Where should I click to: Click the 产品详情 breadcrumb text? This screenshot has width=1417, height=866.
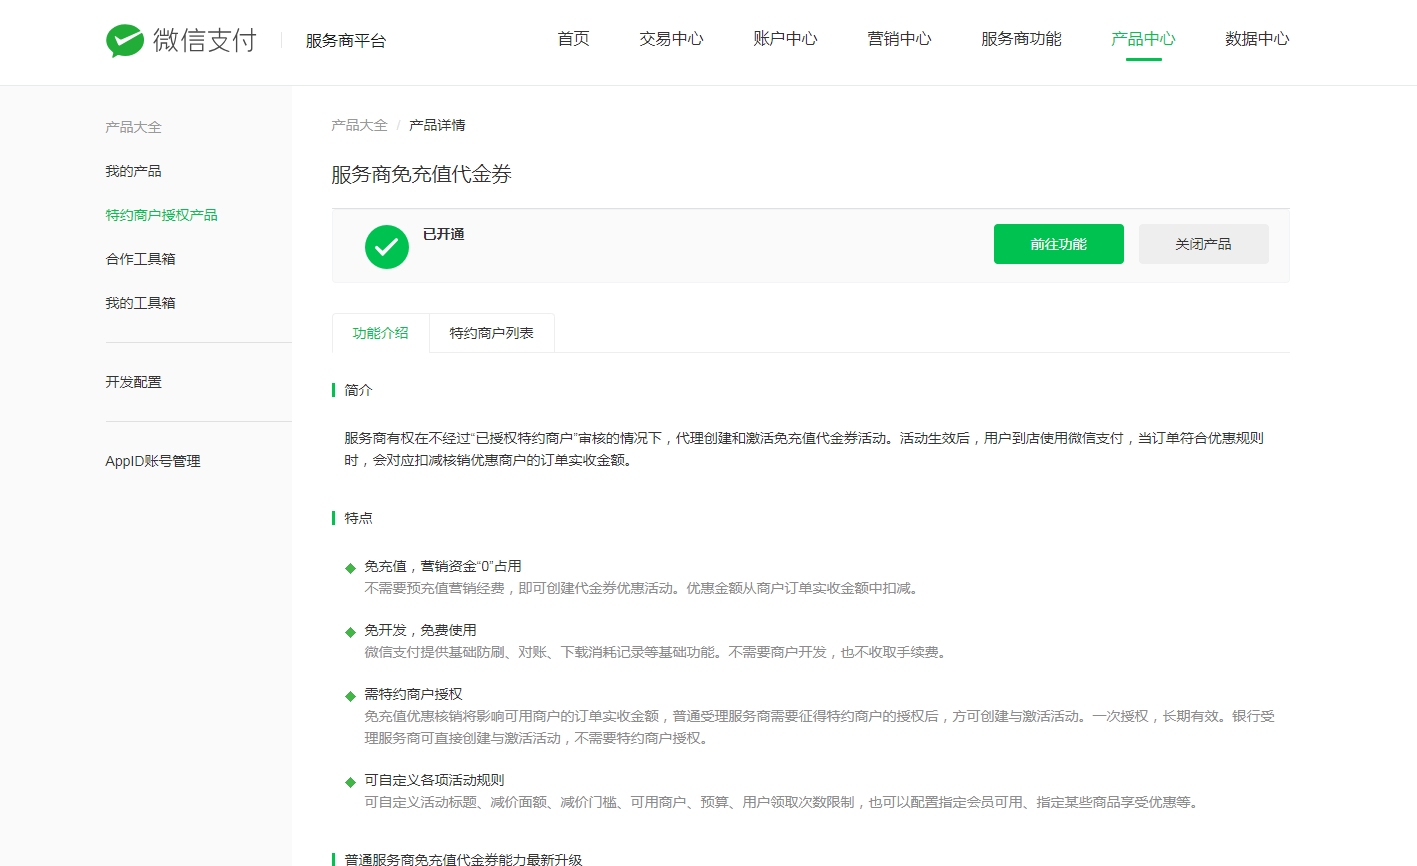pos(437,125)
